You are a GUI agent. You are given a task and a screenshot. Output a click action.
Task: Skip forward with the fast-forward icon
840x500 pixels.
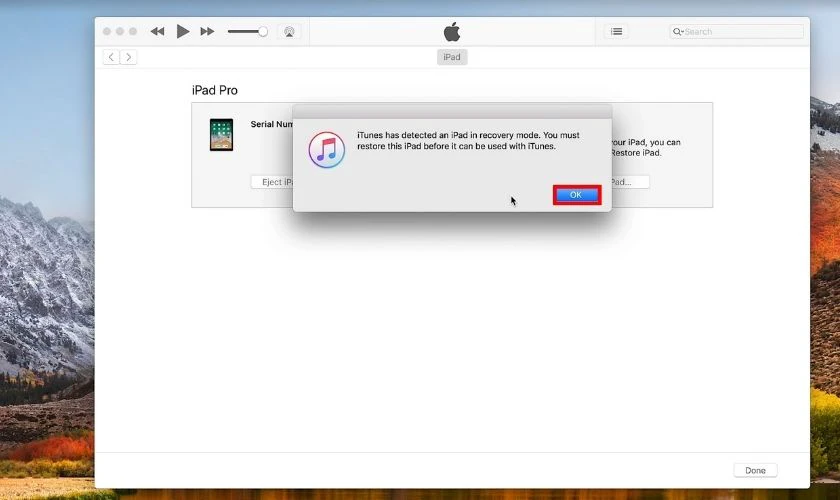point(207,32)
